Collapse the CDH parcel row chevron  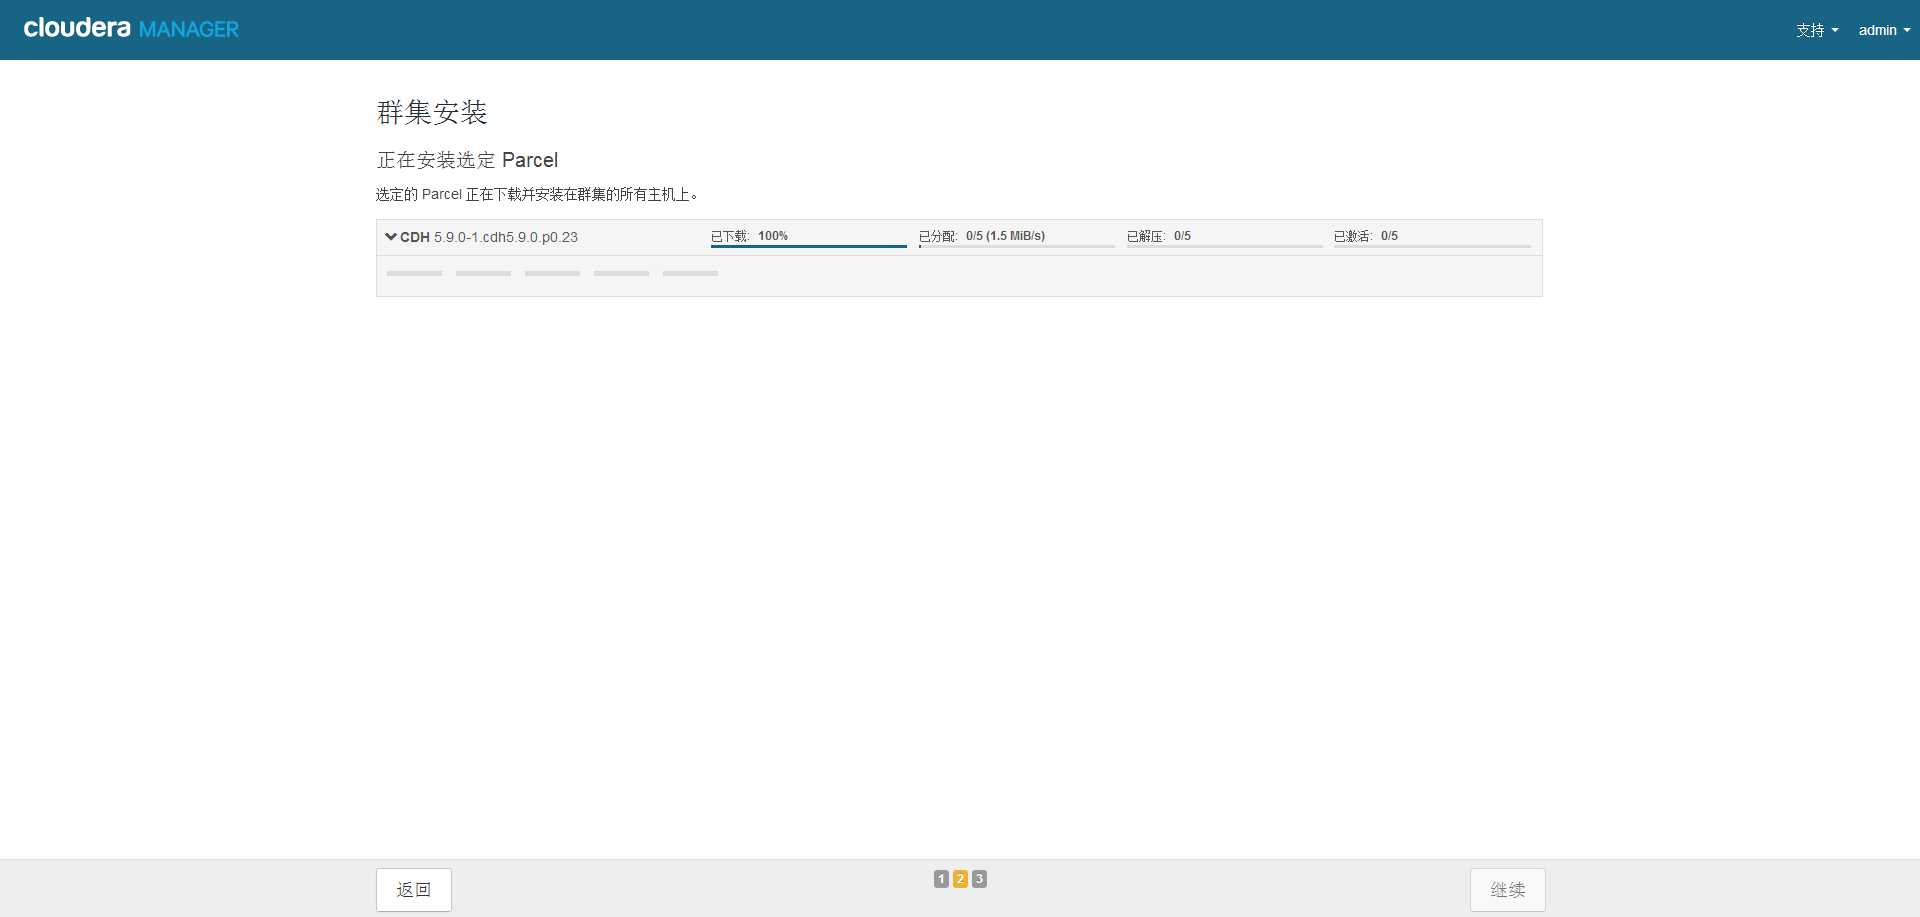391,237
